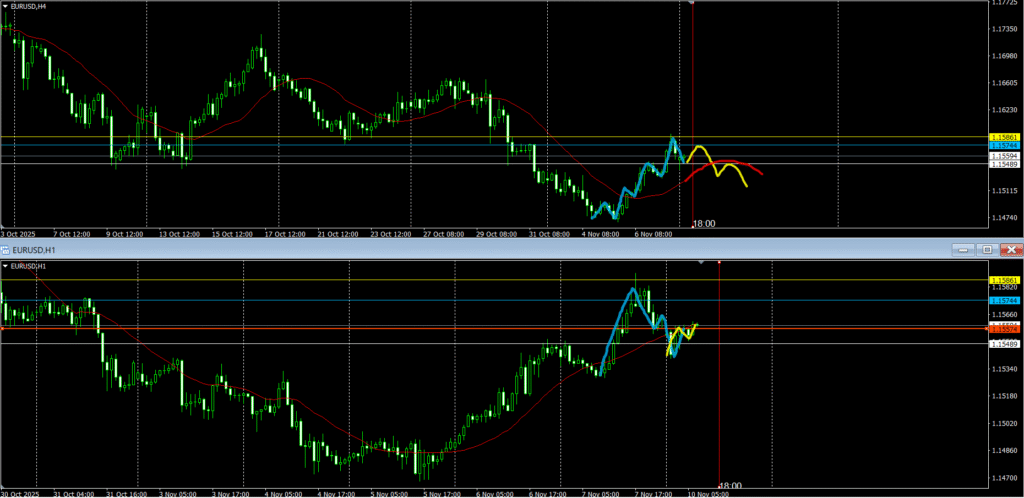Select the yellow 1.15861 price label on H4 chart
Screen dimensions: 1024x498
[1003, 136]
